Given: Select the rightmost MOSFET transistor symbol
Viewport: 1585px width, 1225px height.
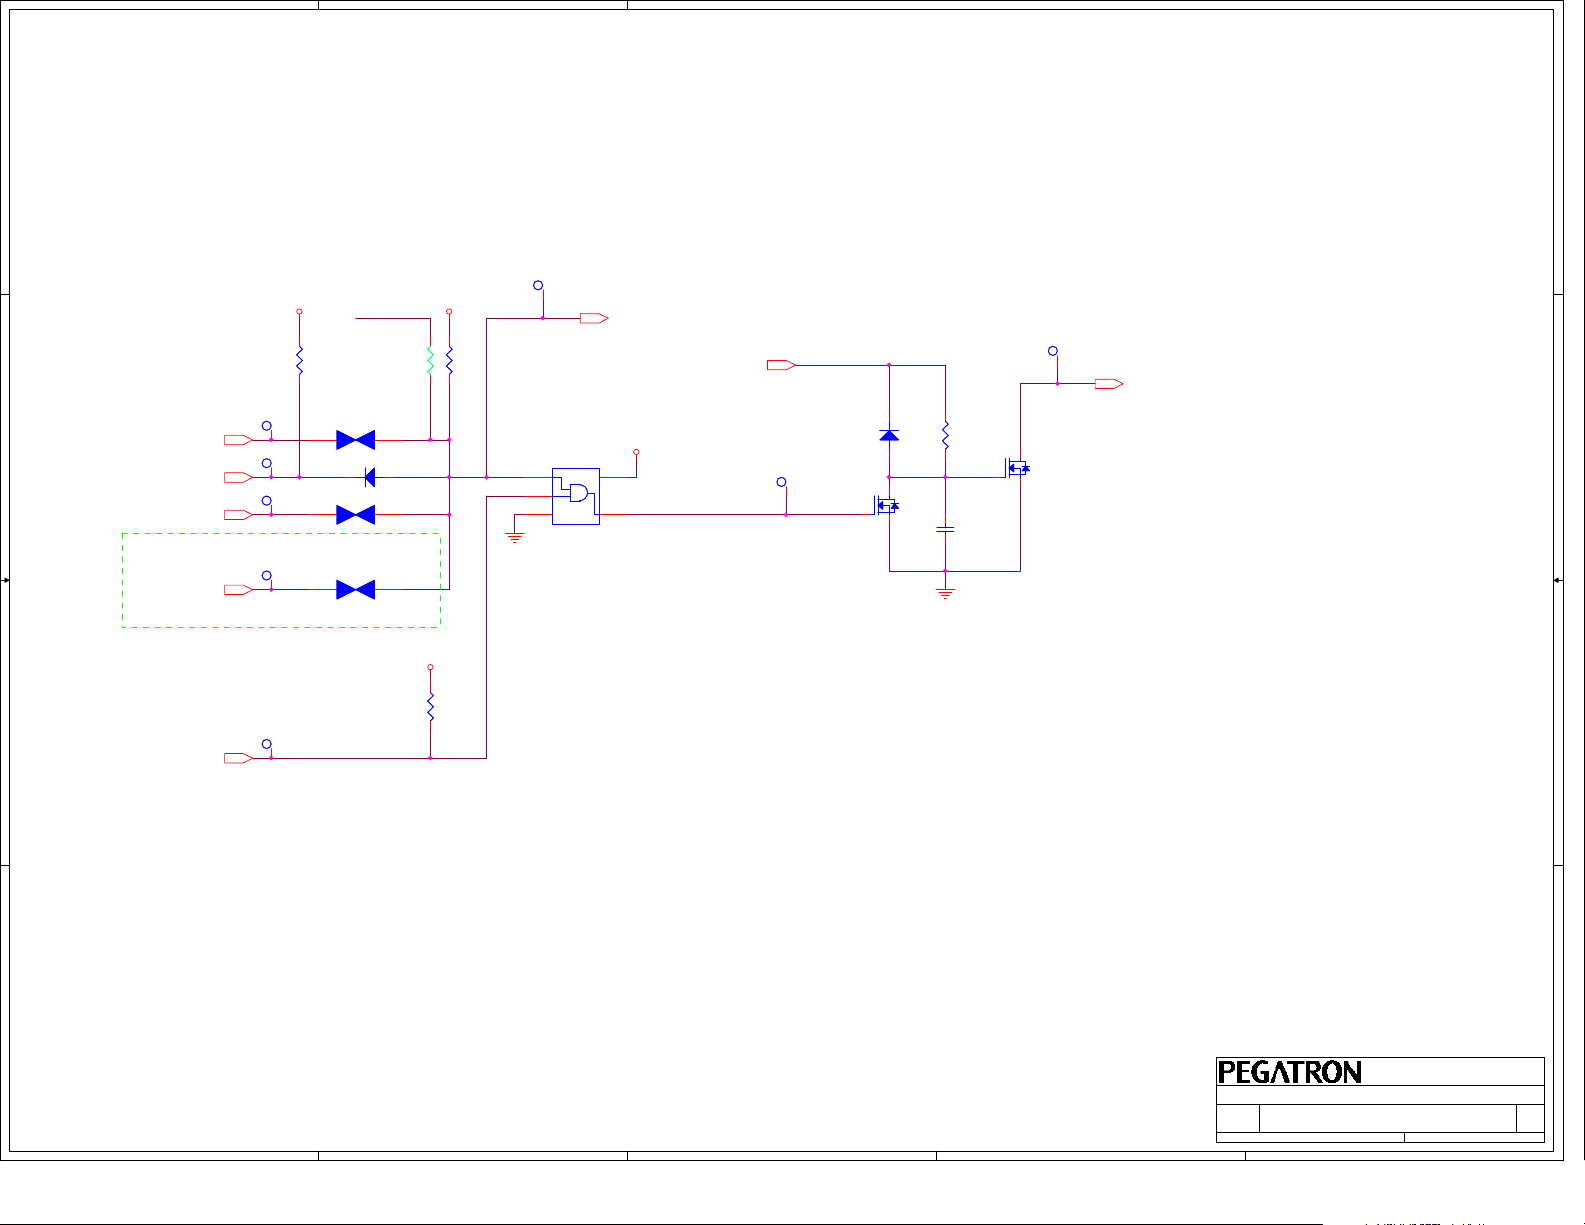Looking at the screenshot, I should 1017,467.
